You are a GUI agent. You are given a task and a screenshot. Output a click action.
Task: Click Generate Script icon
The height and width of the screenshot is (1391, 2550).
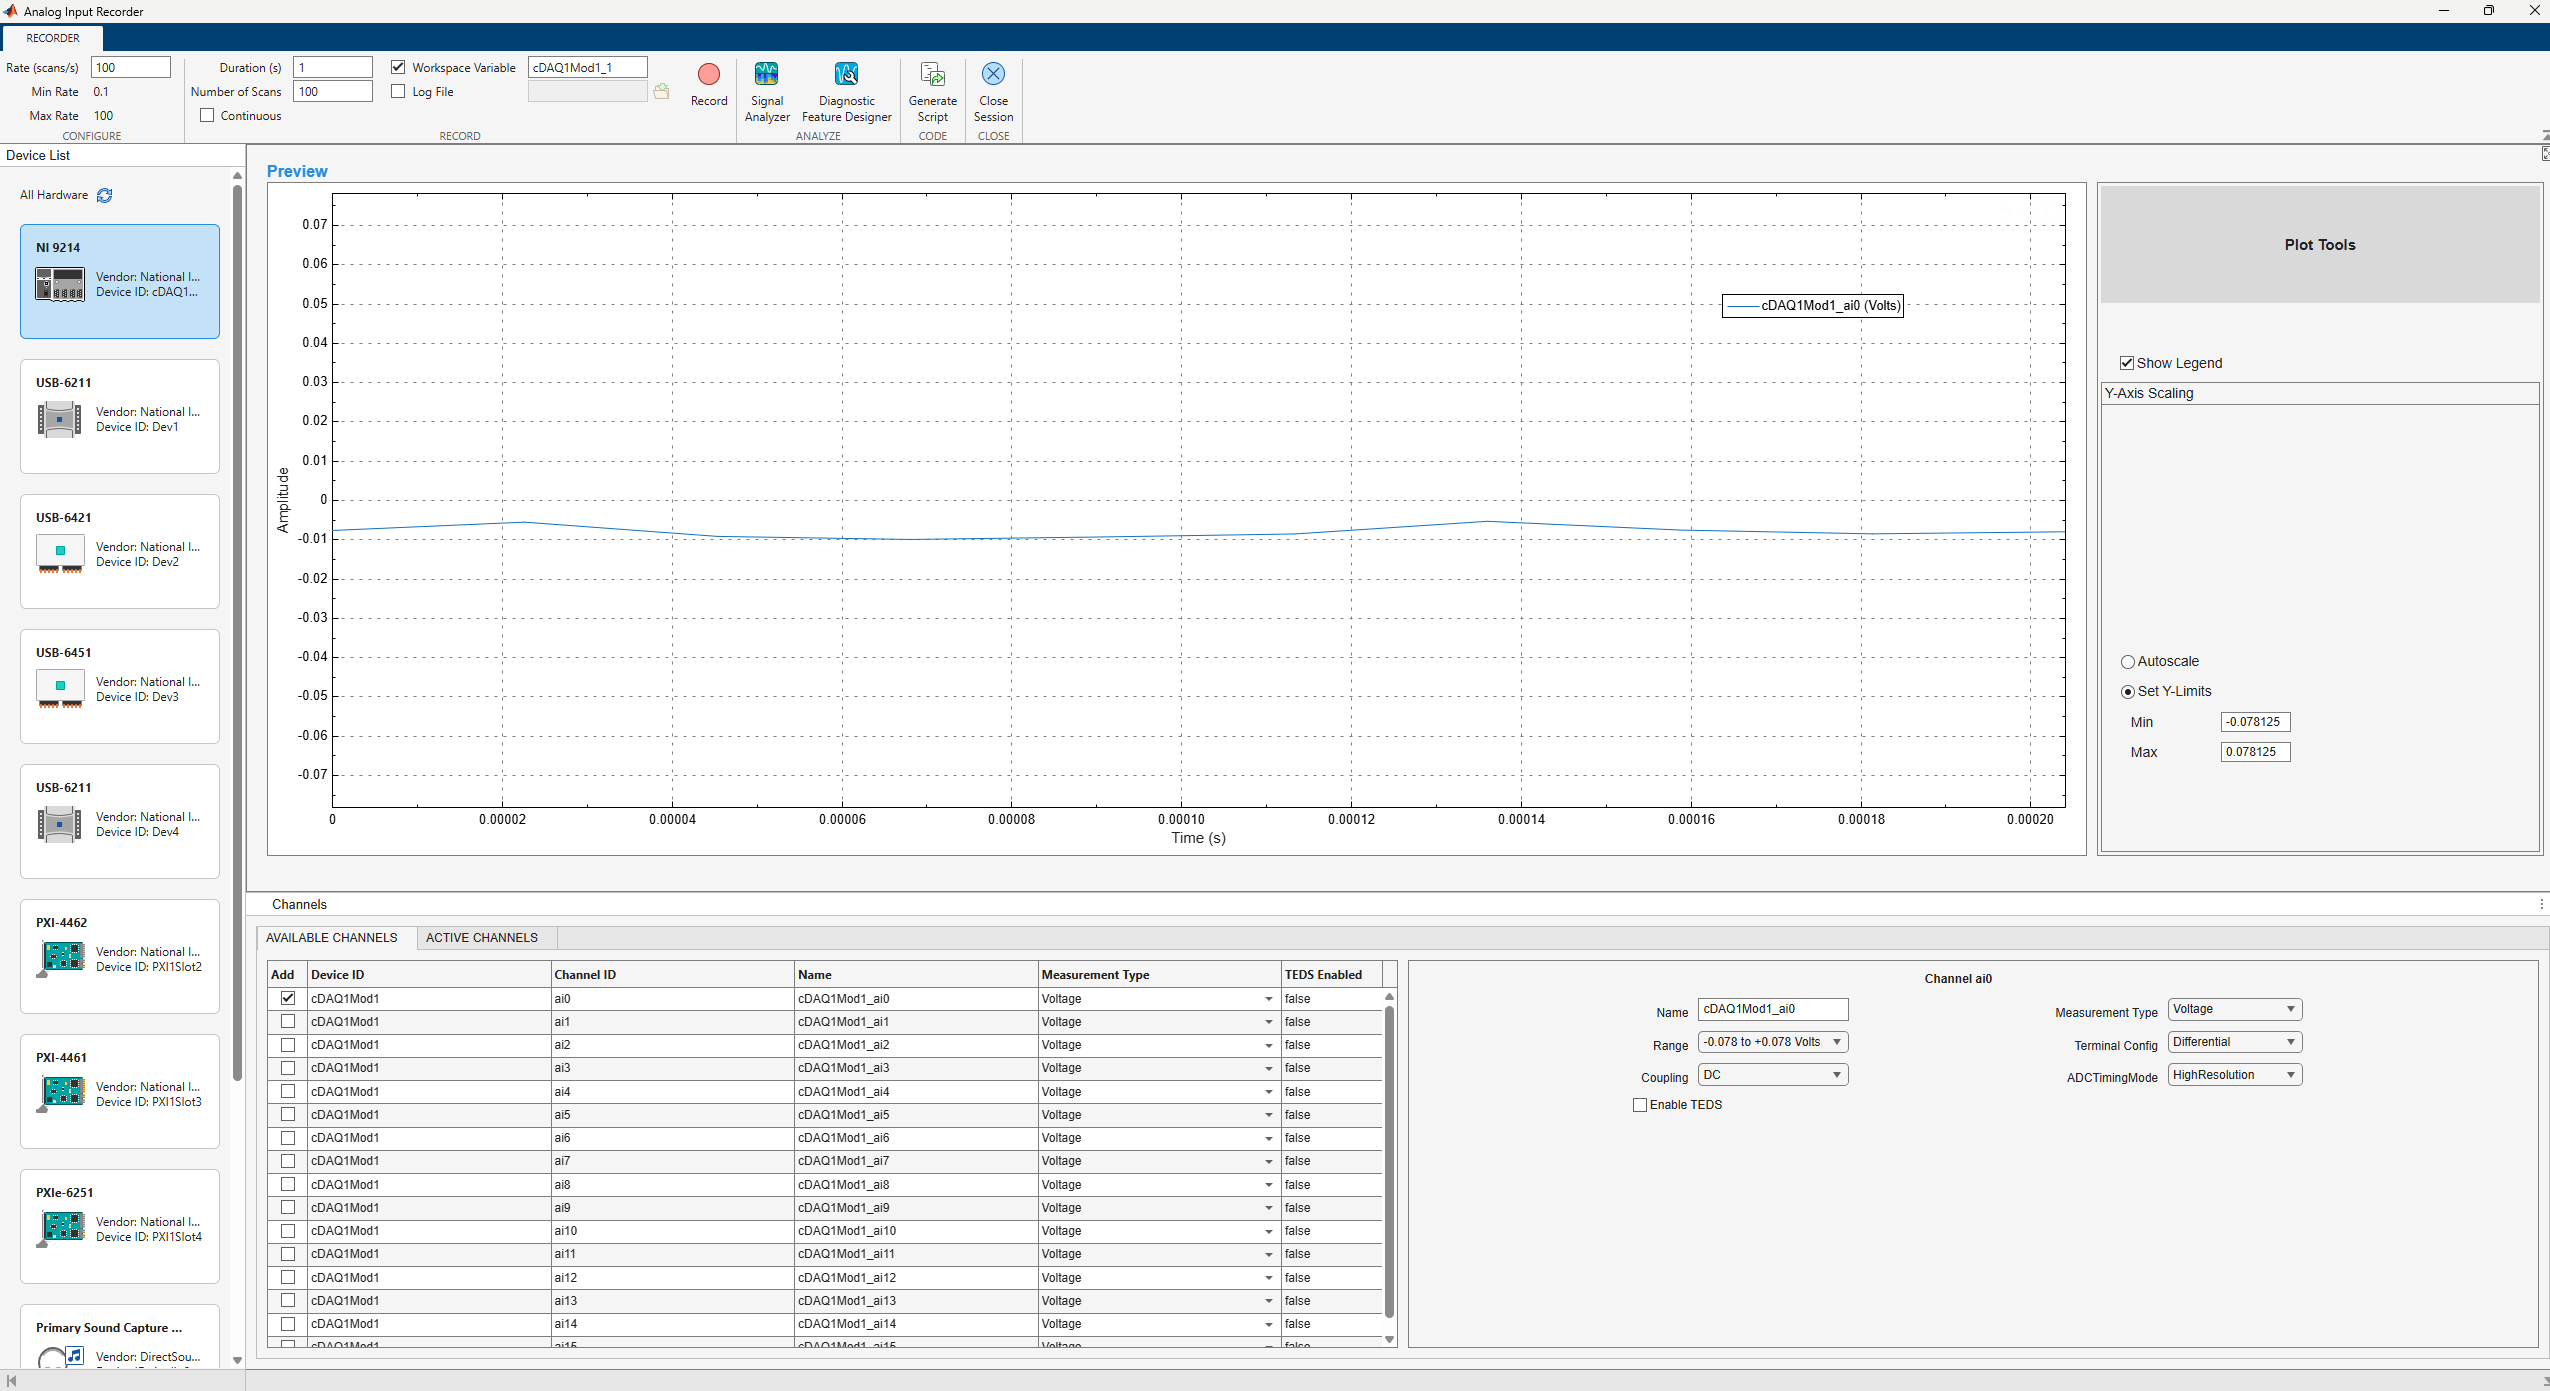932,74
